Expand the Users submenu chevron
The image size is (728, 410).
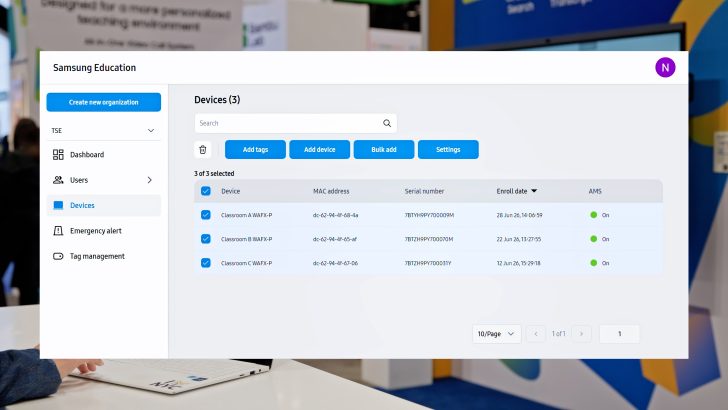[x=150, y=180]
